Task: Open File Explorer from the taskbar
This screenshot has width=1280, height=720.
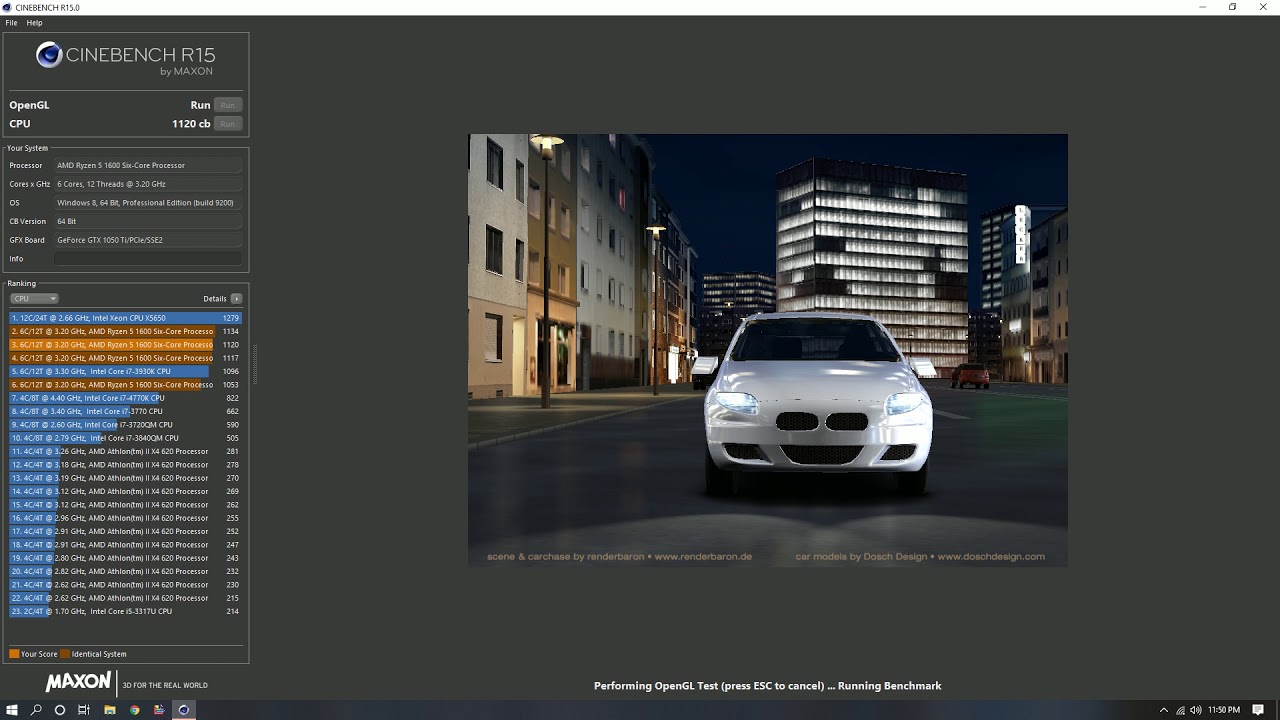Action: pyautogui.click(x=110, y=710)
